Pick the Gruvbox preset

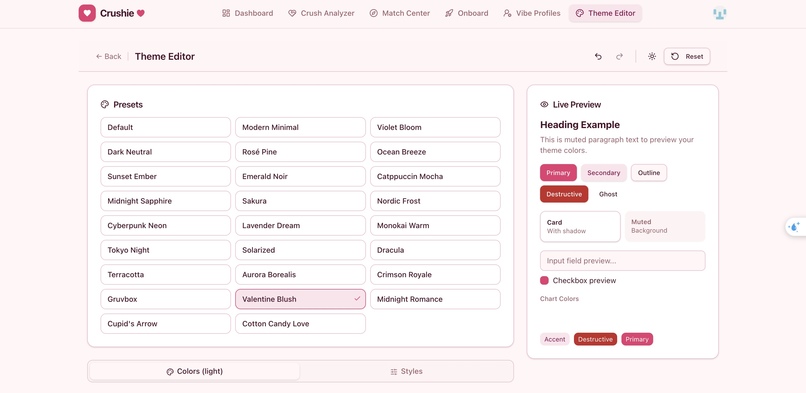pos(166,299)
